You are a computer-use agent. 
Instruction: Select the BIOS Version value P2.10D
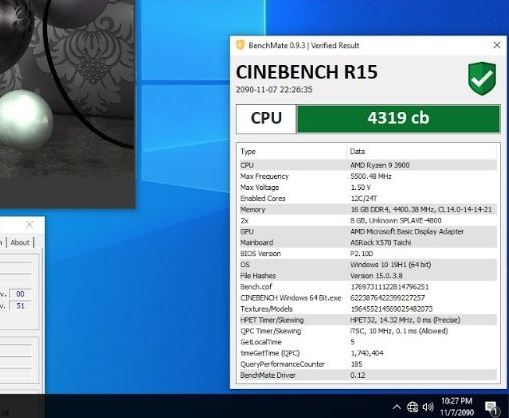coord(361,253)
